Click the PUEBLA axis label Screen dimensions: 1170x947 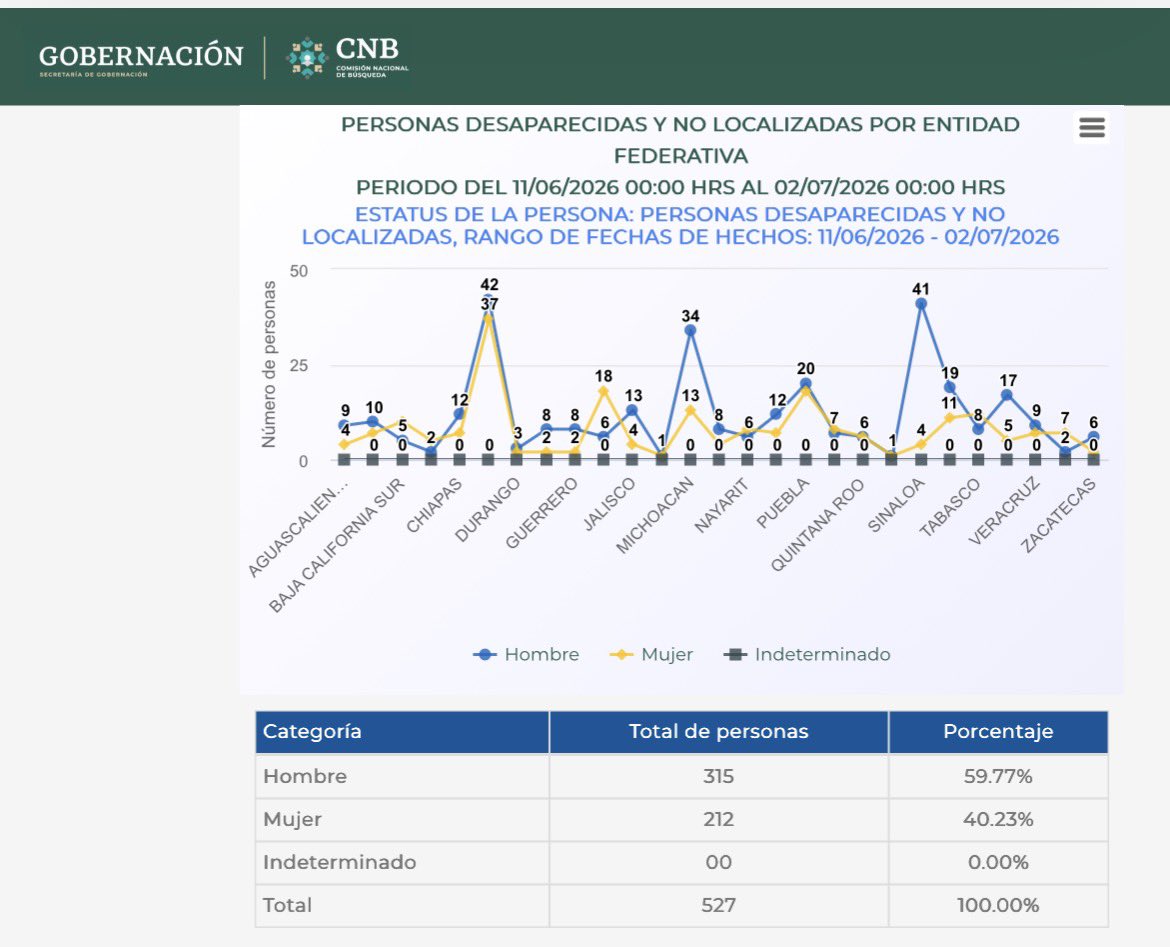pyautogui.click(x=782, y=504)
